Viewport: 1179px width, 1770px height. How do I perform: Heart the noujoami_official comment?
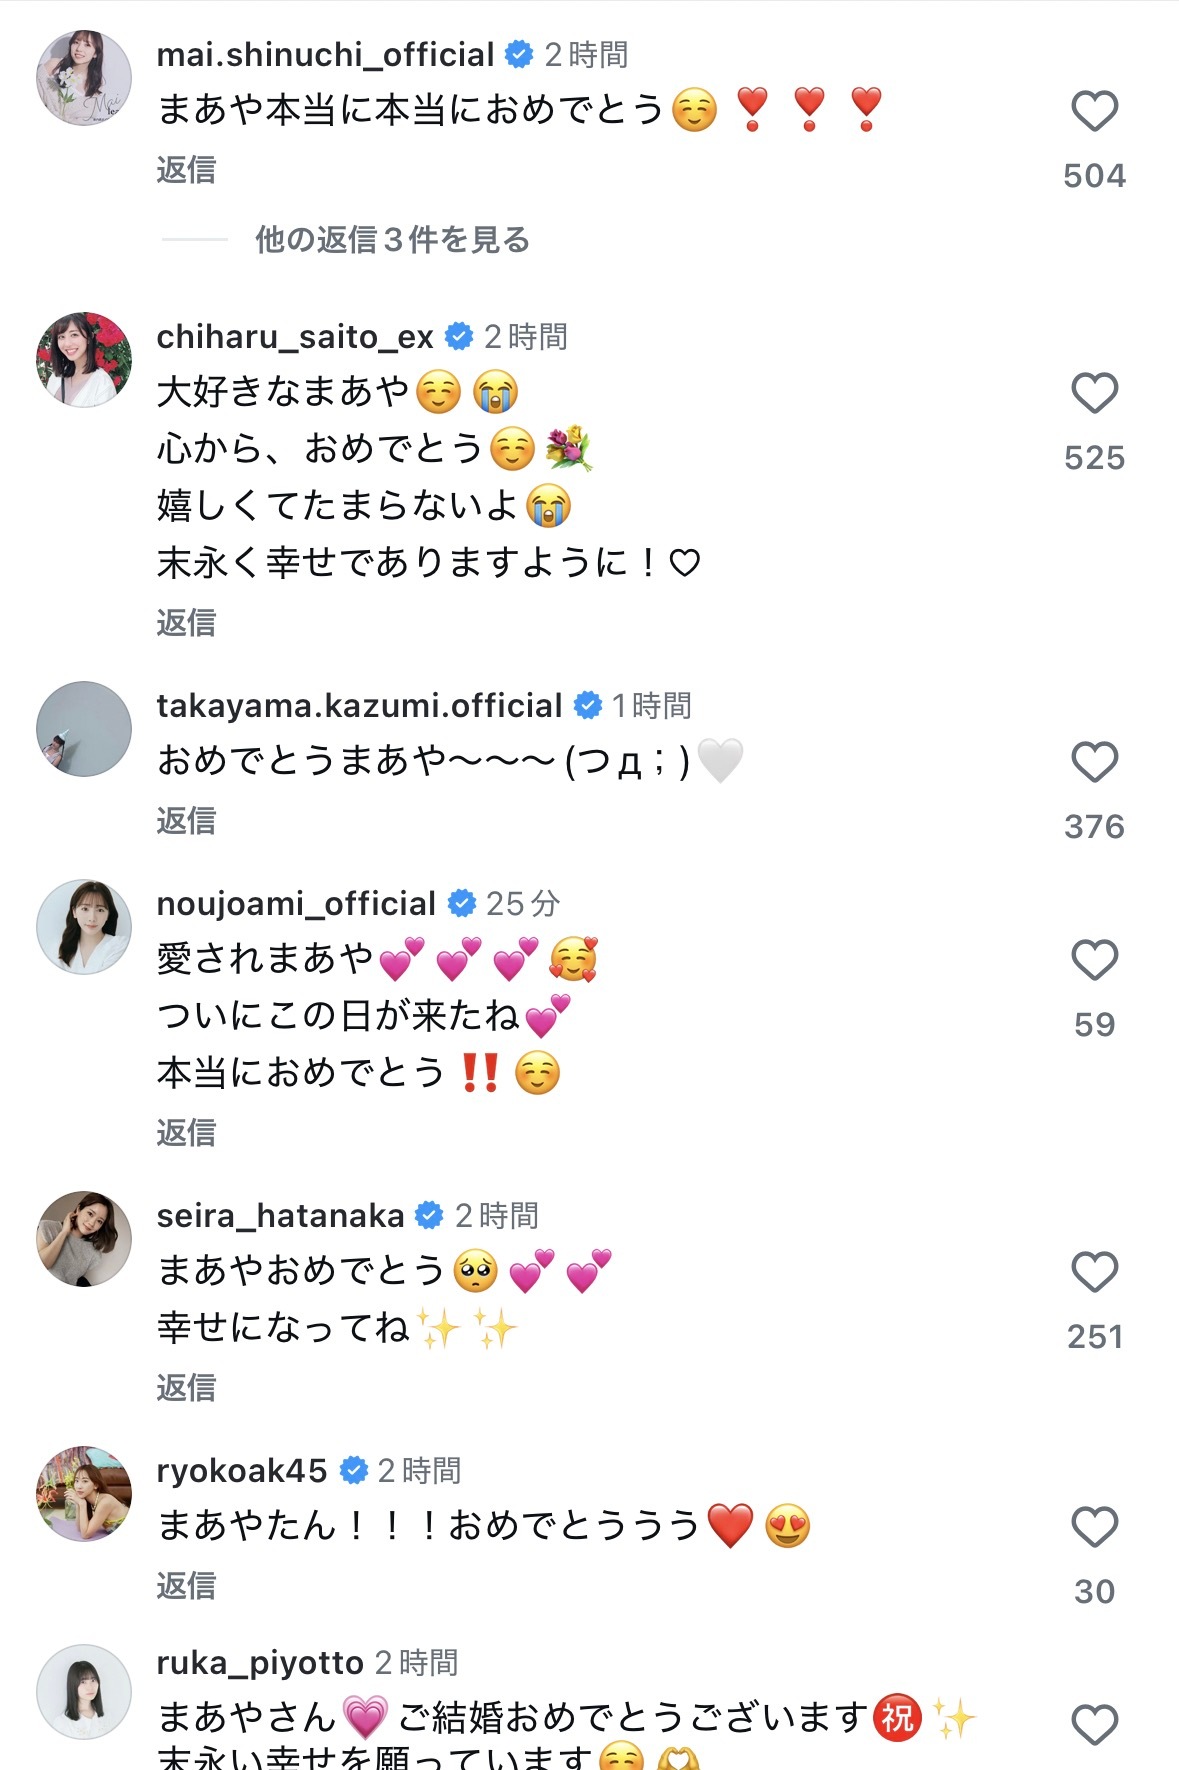point(1094,960)
